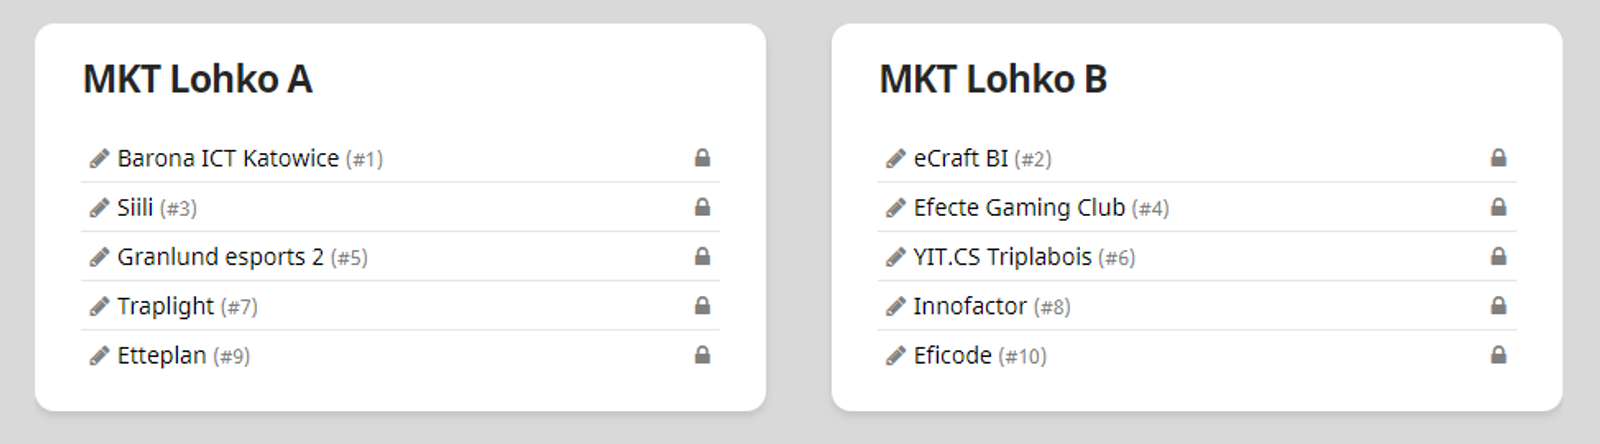This screenshot has height=444, width=1600.
Task: Toggle the lock on Barona ICT Katowice row
Action: click(702, 158)
